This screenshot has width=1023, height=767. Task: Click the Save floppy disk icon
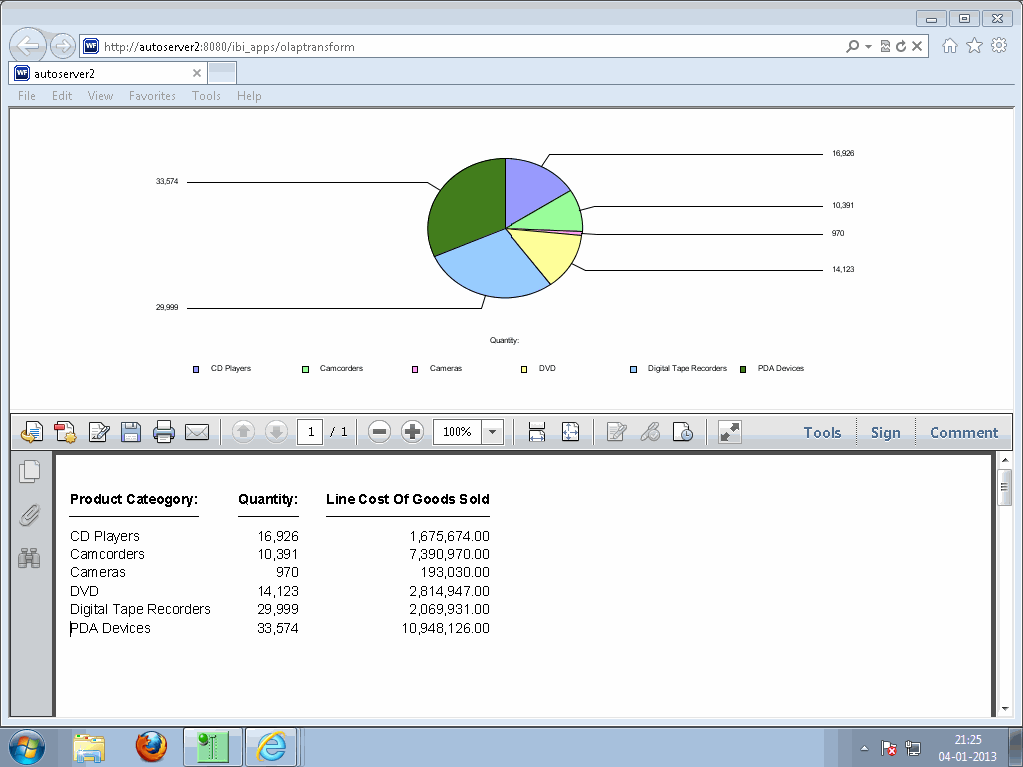point(130,432)
